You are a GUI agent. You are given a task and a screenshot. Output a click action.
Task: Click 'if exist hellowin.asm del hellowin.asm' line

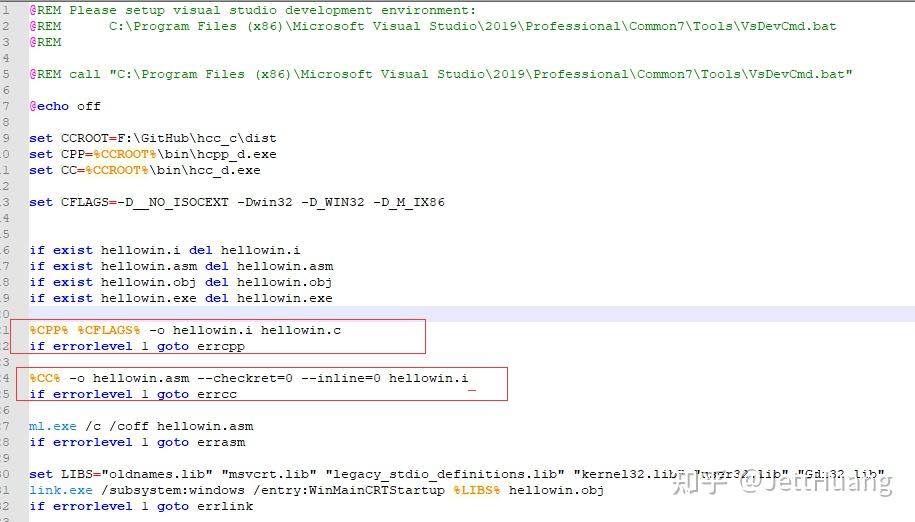[x=181, y=267]
